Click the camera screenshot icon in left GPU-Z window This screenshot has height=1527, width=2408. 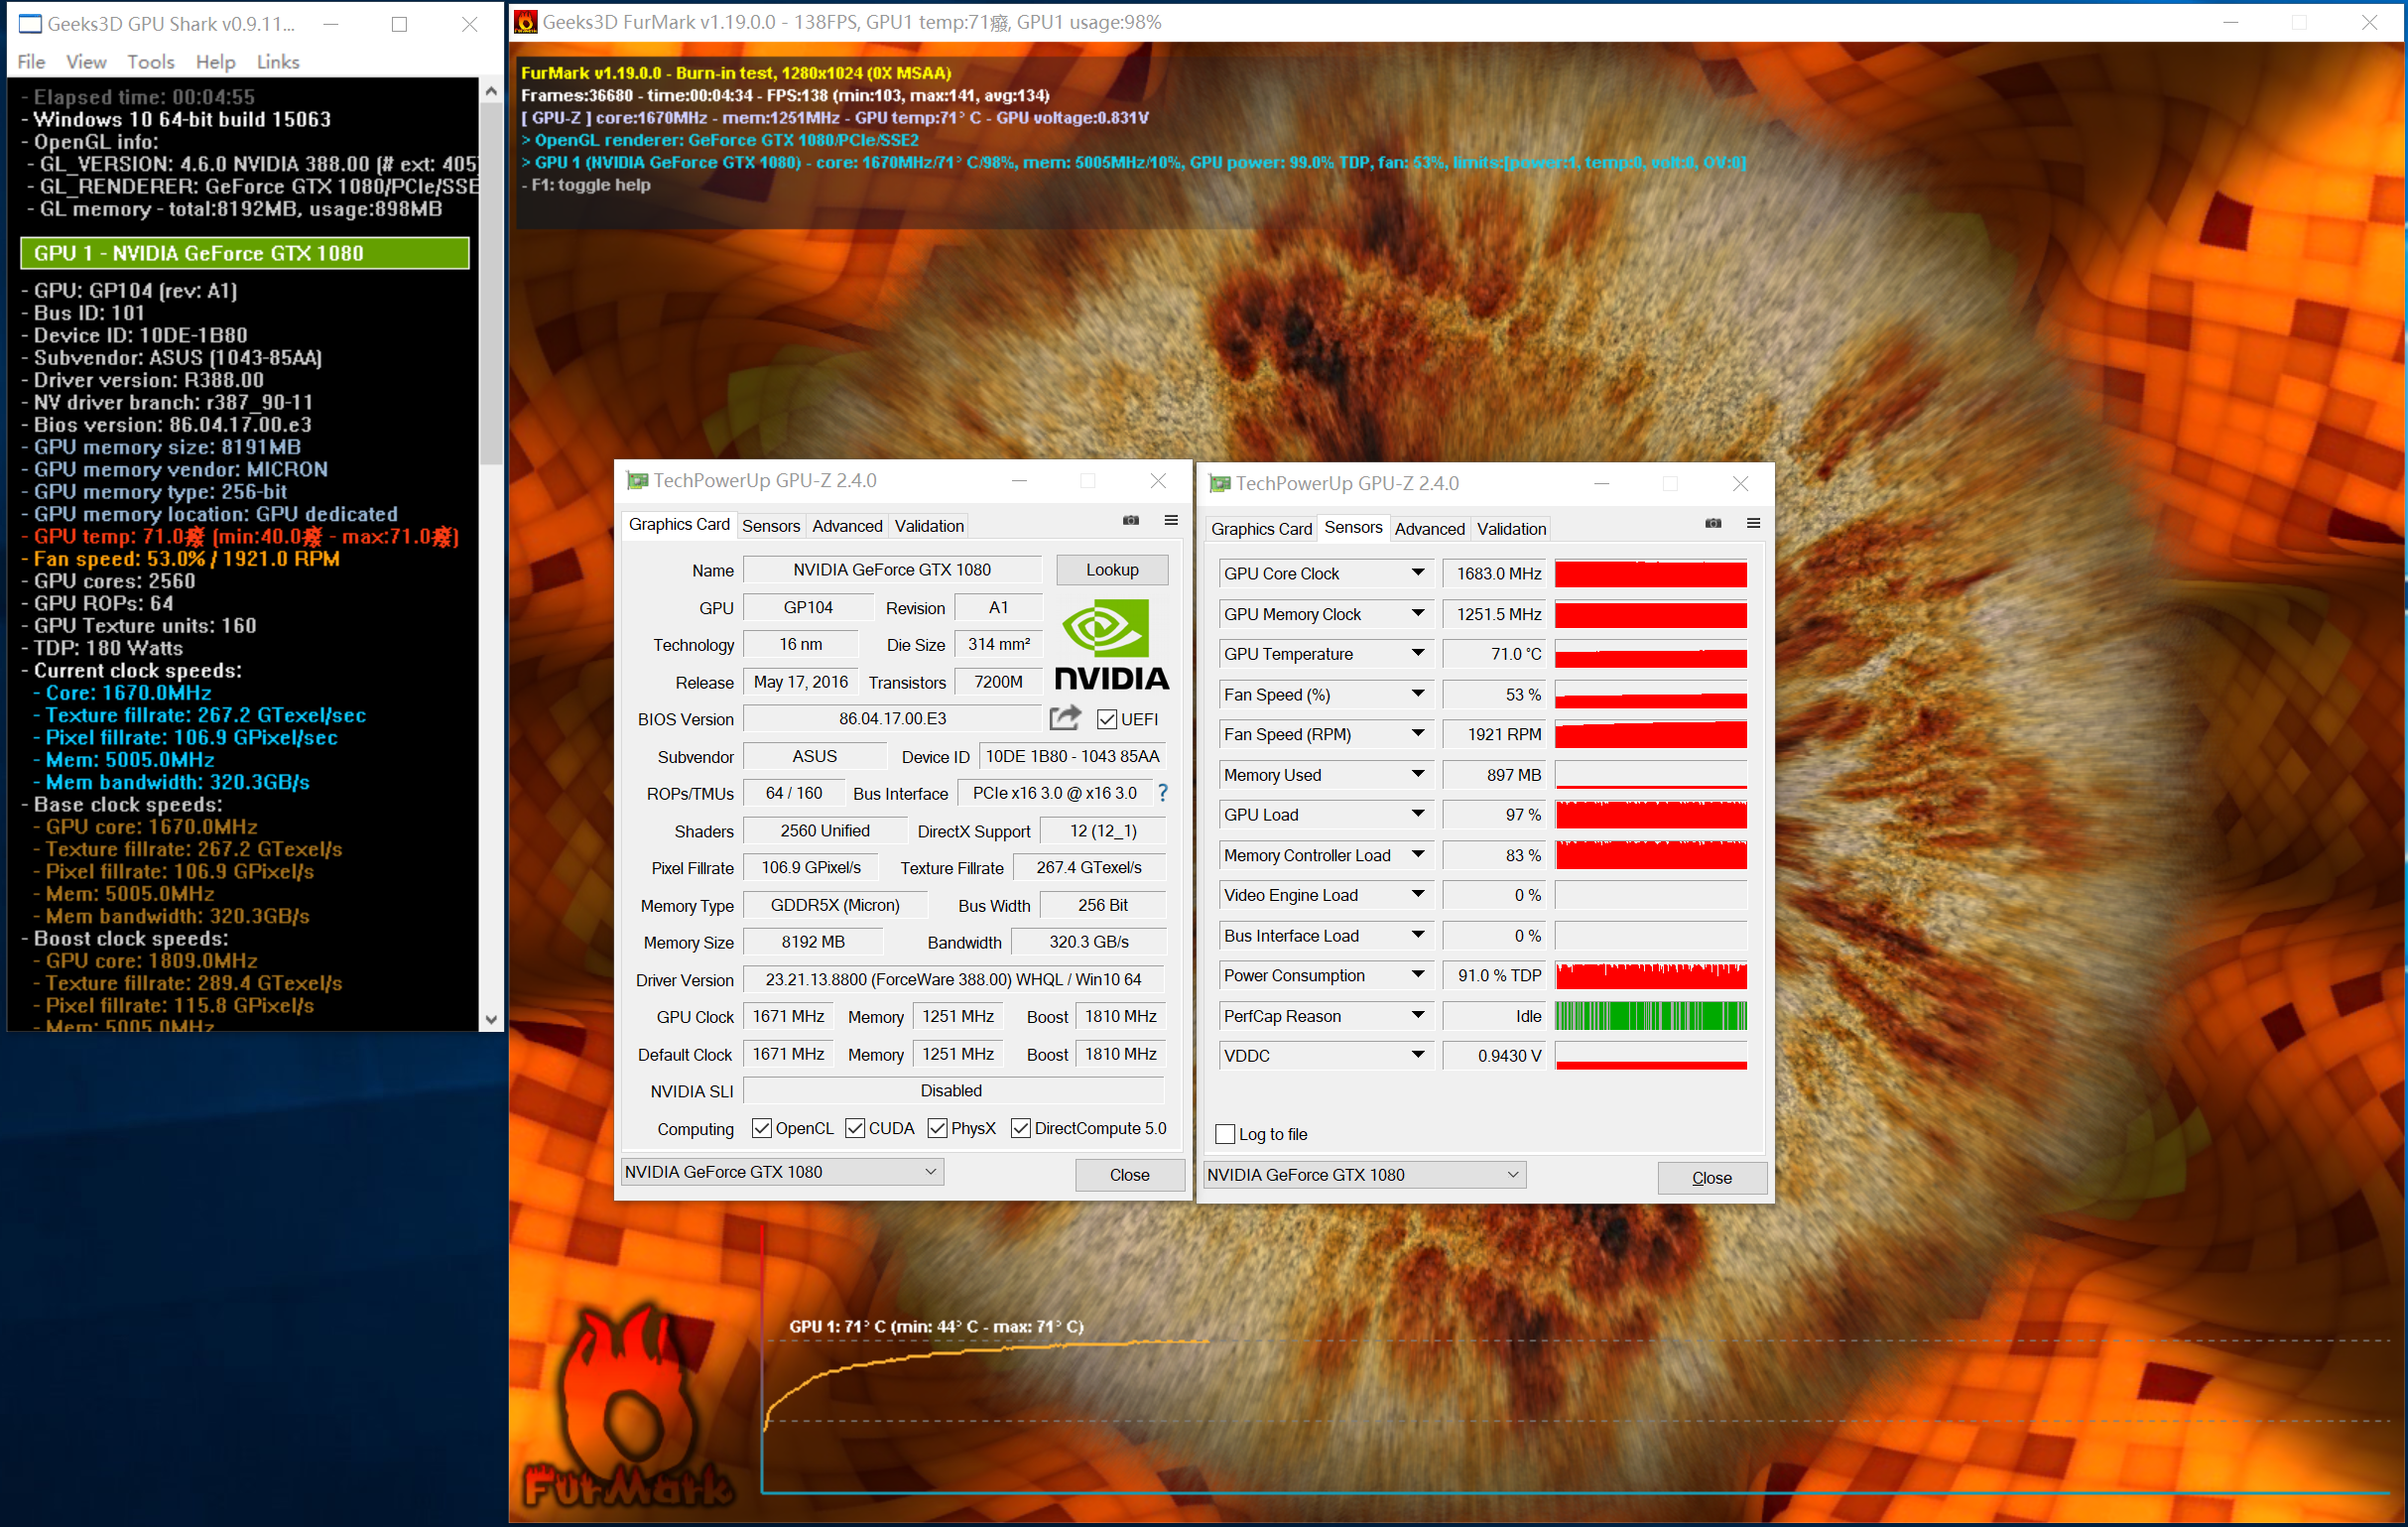tap(1131, 520)
